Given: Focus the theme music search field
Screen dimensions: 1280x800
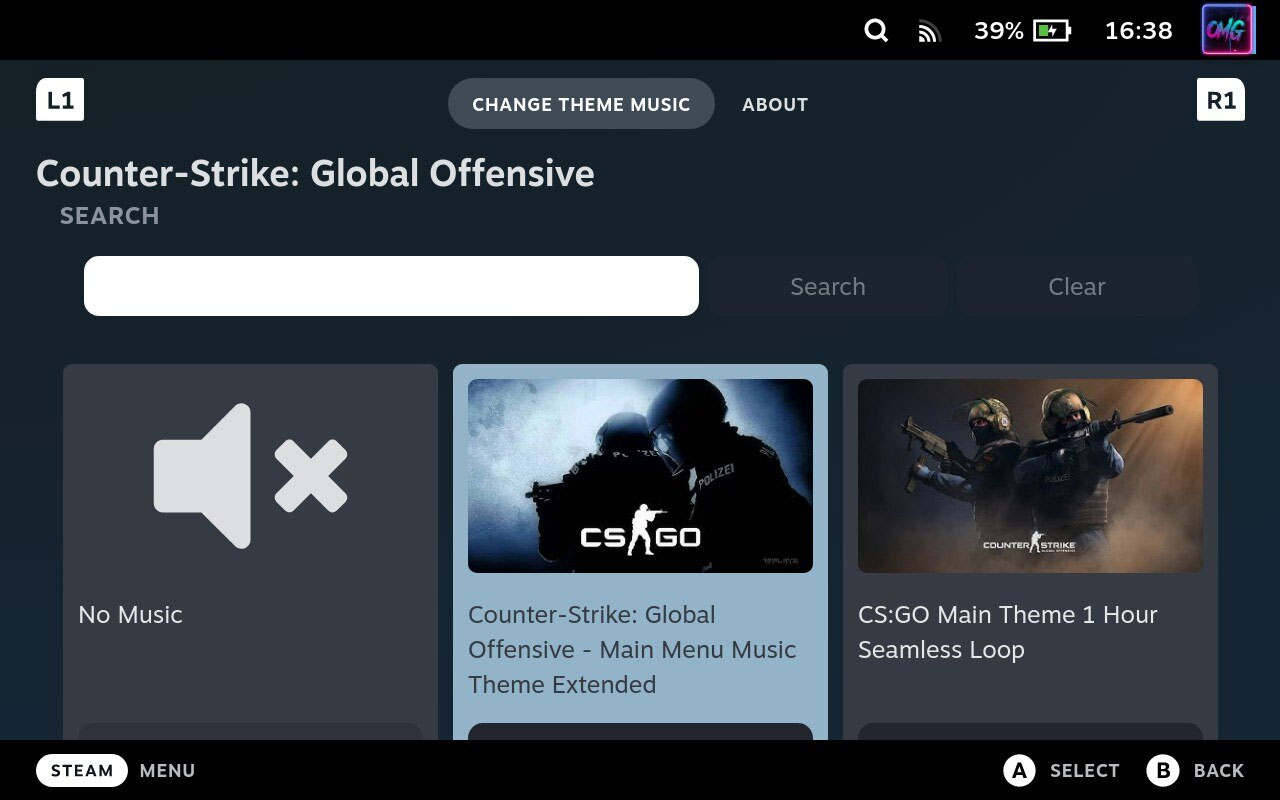Looking at the screenshot, I should point(391,286).
